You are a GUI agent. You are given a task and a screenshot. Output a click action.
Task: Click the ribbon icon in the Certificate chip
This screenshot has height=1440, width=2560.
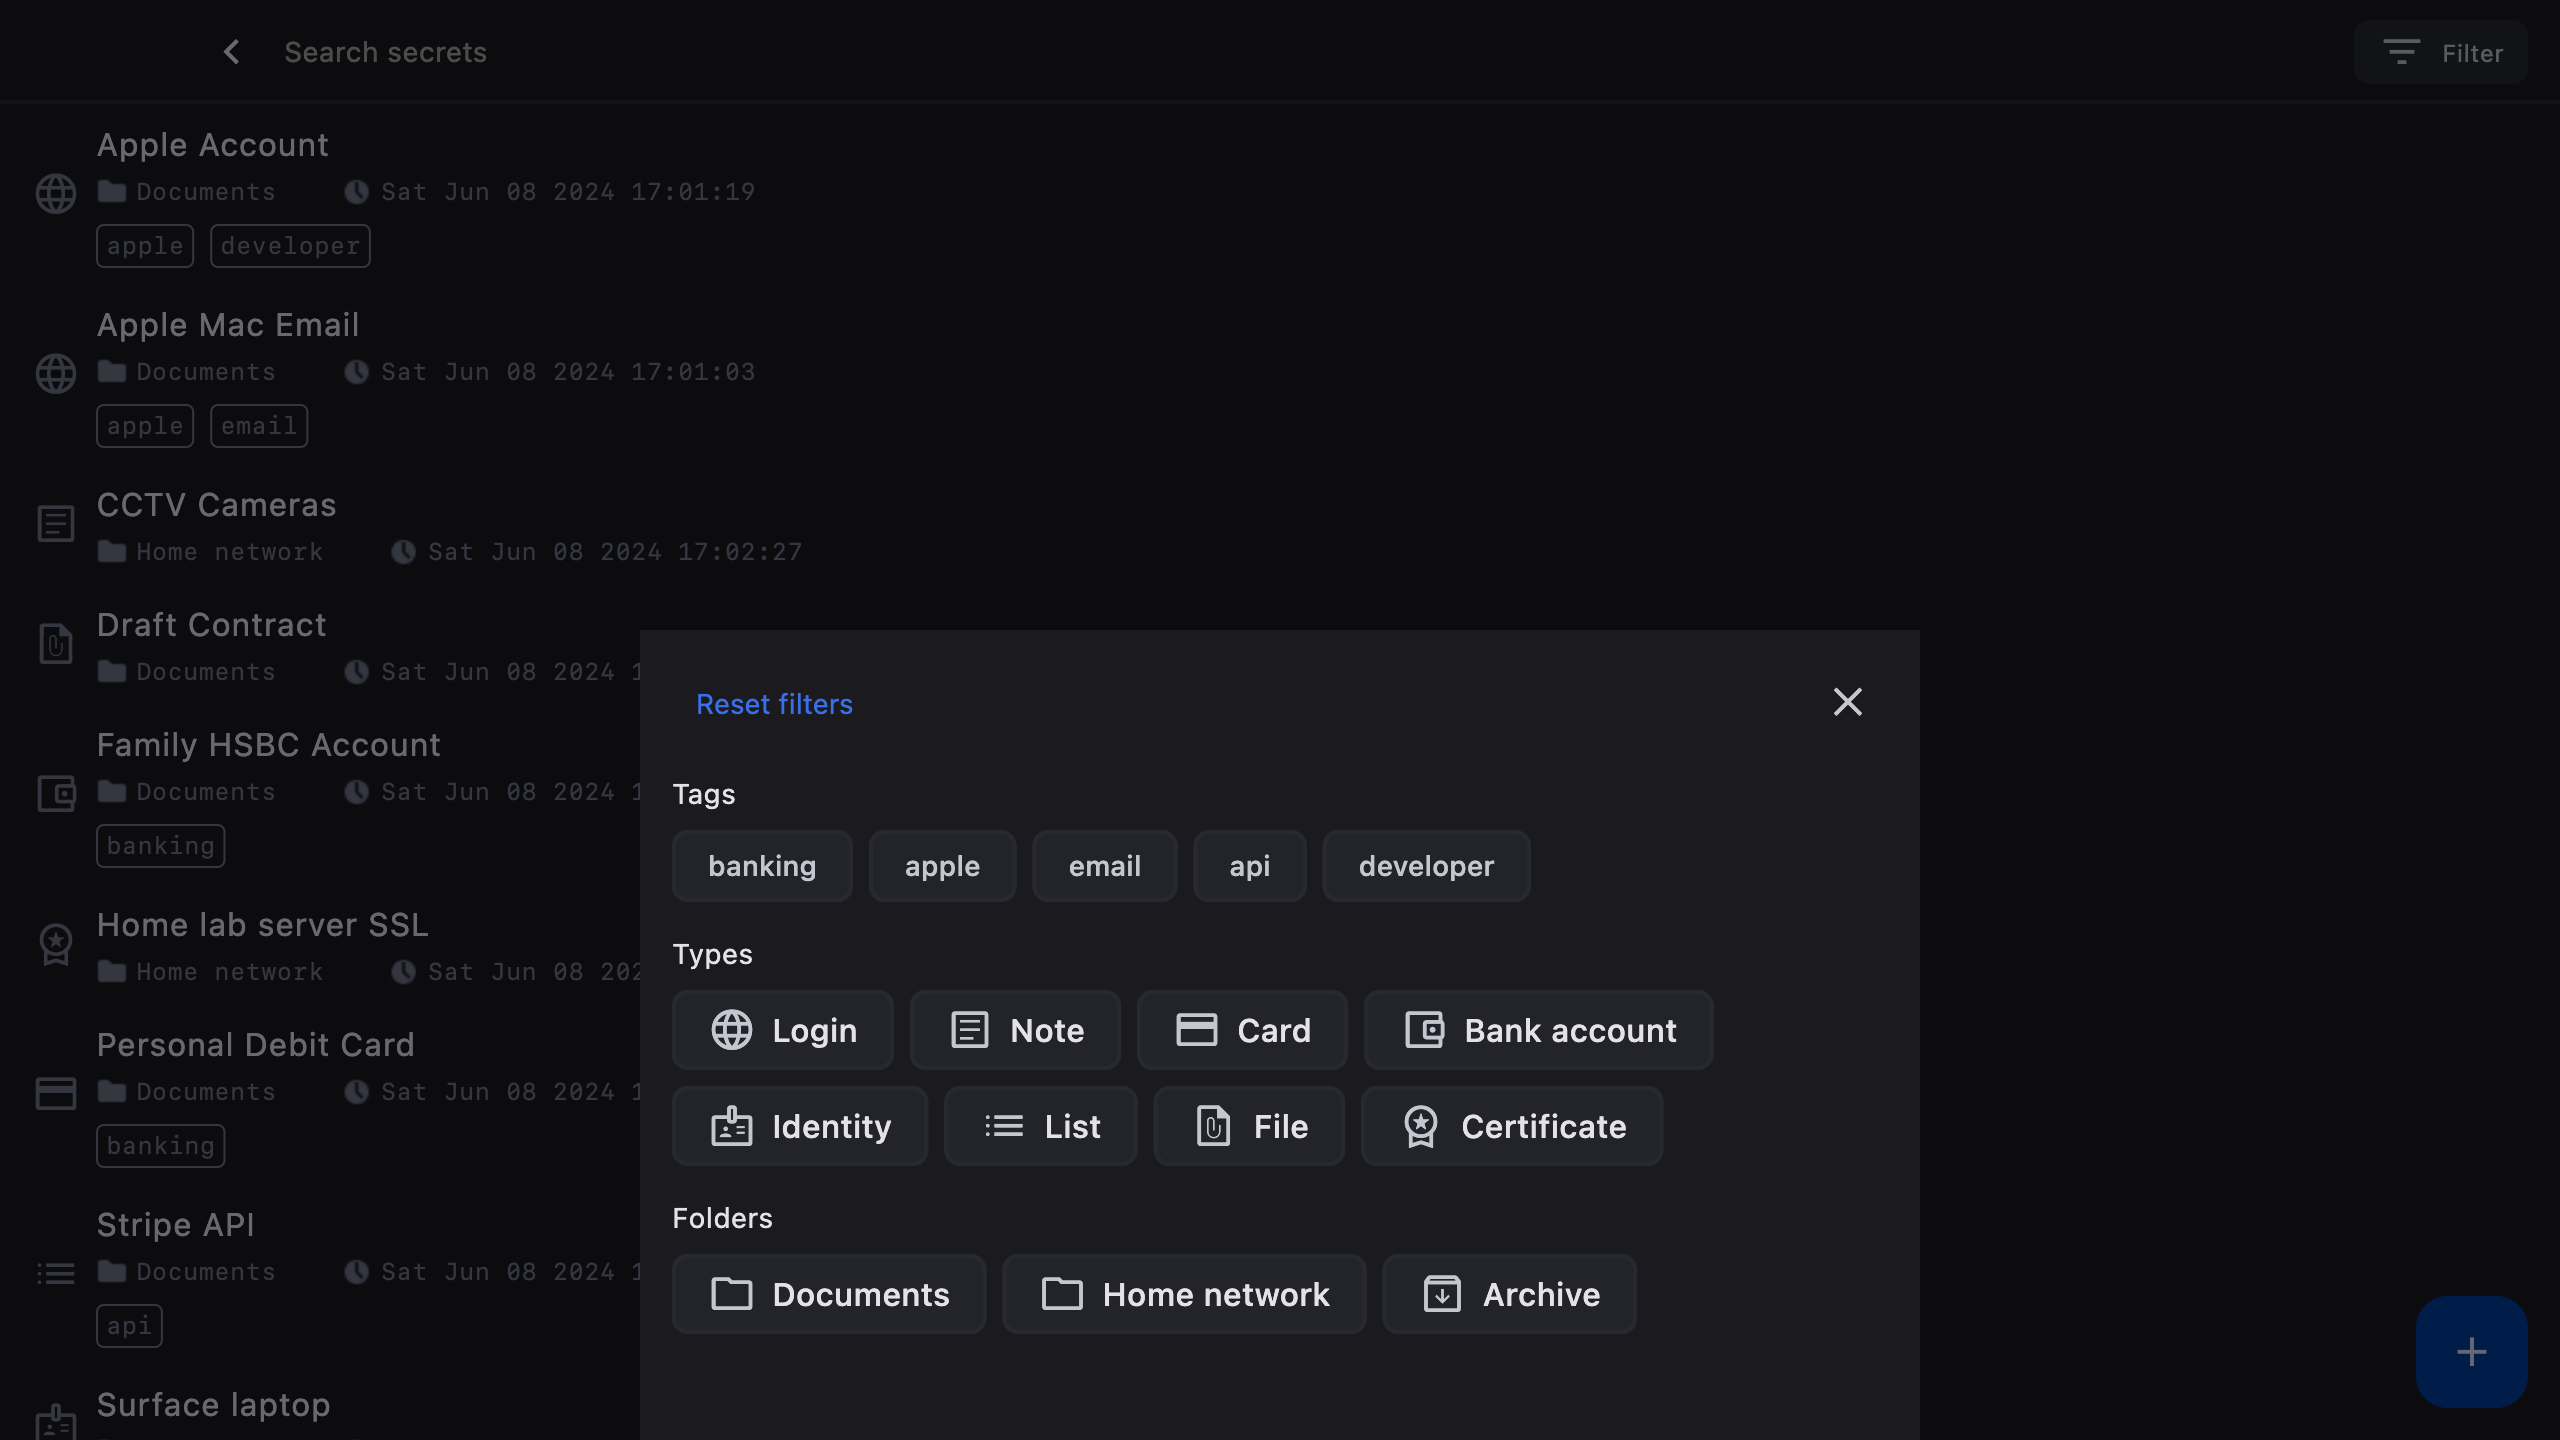[x=1420, y=1126]
